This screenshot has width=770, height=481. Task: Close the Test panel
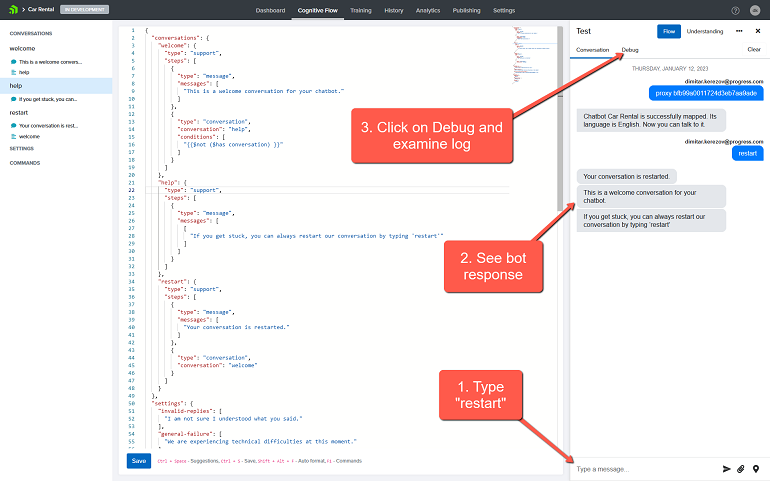(x=758, y=31)
